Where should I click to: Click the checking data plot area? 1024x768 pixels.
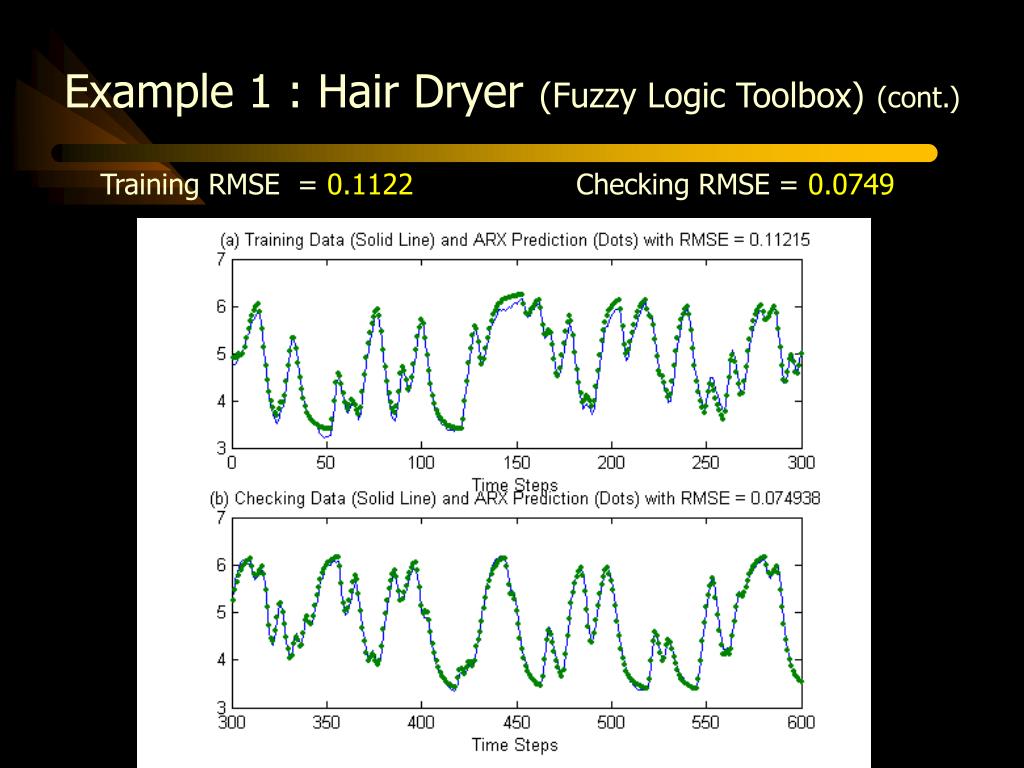click(517, 612)
